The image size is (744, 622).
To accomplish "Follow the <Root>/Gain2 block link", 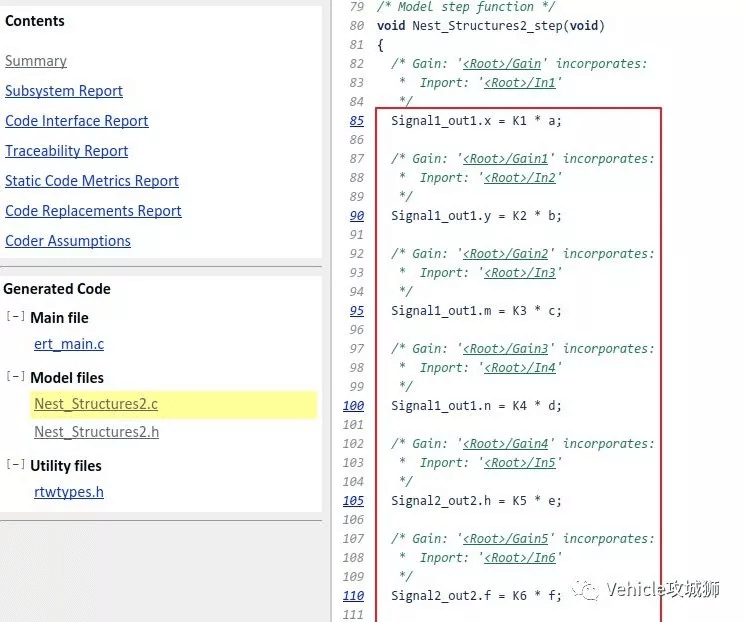I will pyautogui.click(x=505, y=253).
